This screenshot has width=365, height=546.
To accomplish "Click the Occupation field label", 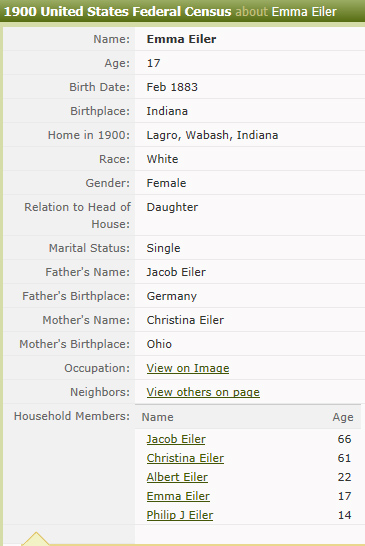I will [x=97, y=368].
